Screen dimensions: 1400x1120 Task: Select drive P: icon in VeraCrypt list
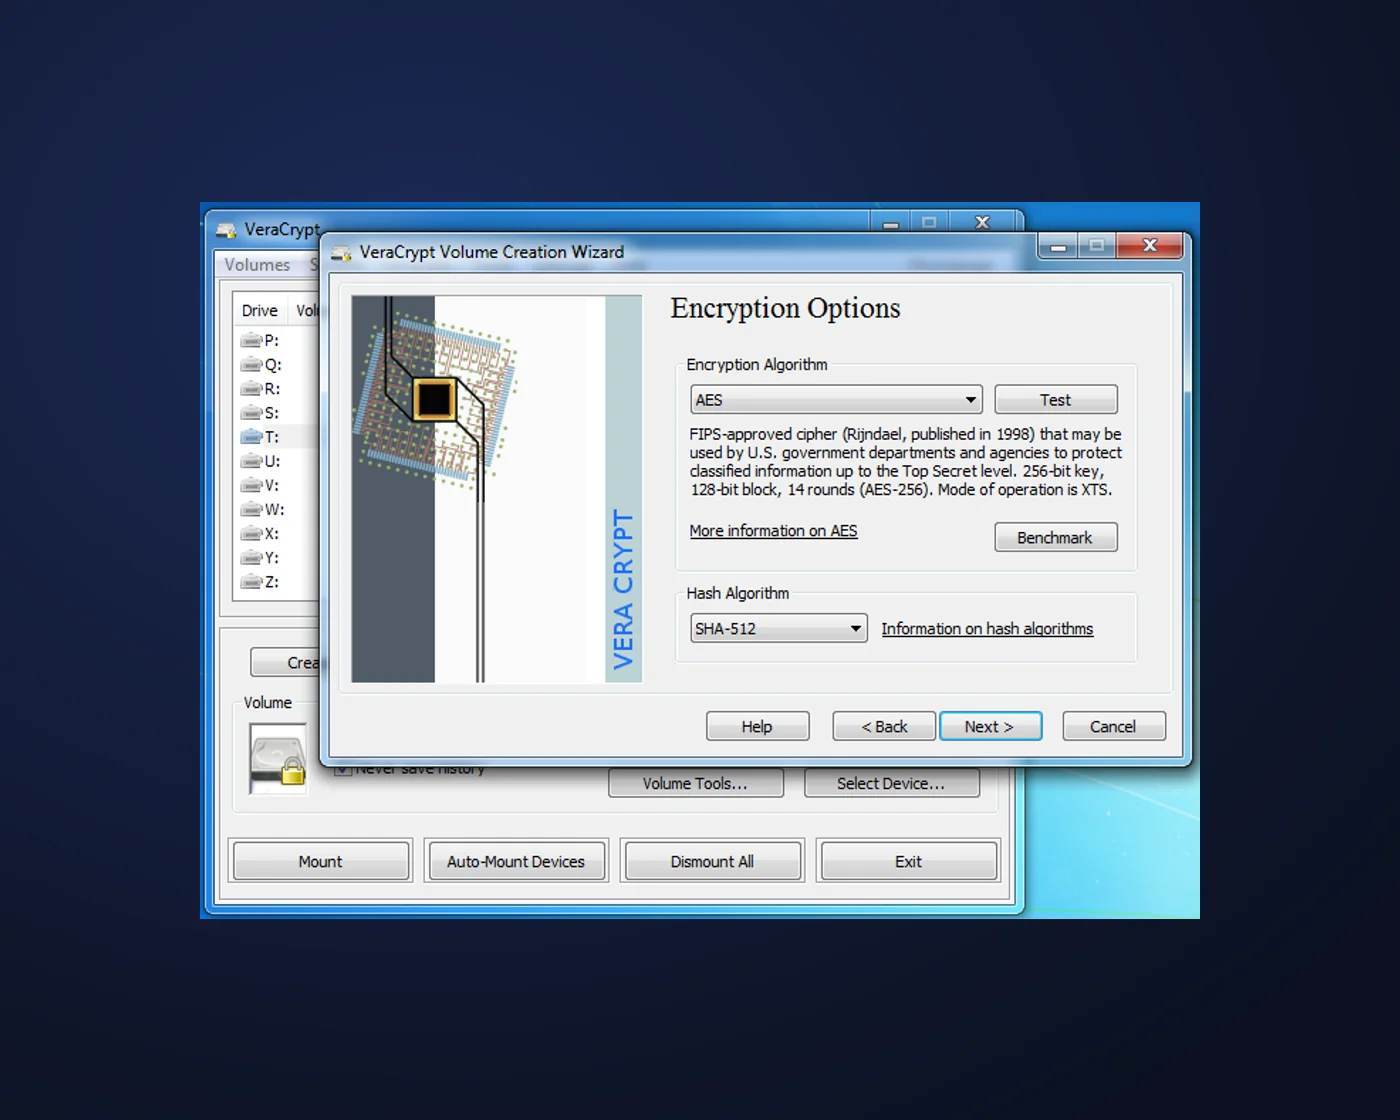(251, 341)
